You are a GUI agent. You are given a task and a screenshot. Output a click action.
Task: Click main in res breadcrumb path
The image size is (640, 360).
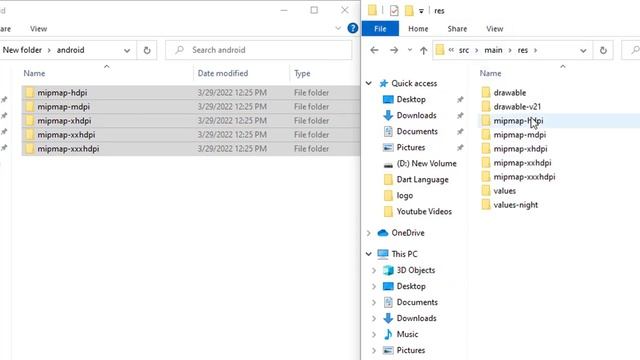coord(493,50)
